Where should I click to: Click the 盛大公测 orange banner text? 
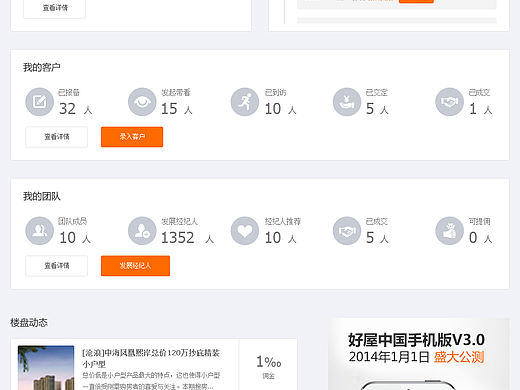459,357
